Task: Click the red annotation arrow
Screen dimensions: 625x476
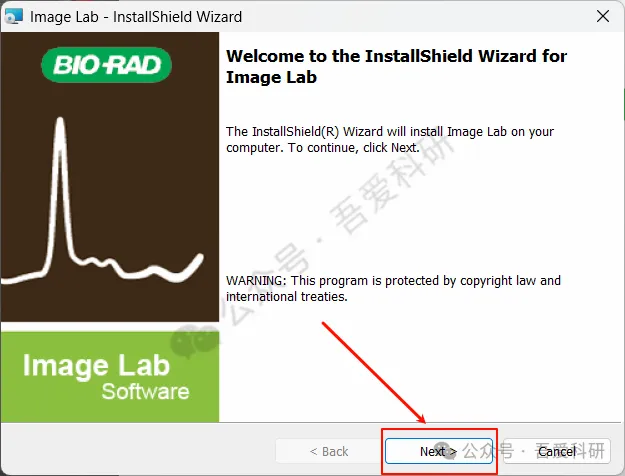Action: coord(373,372)
